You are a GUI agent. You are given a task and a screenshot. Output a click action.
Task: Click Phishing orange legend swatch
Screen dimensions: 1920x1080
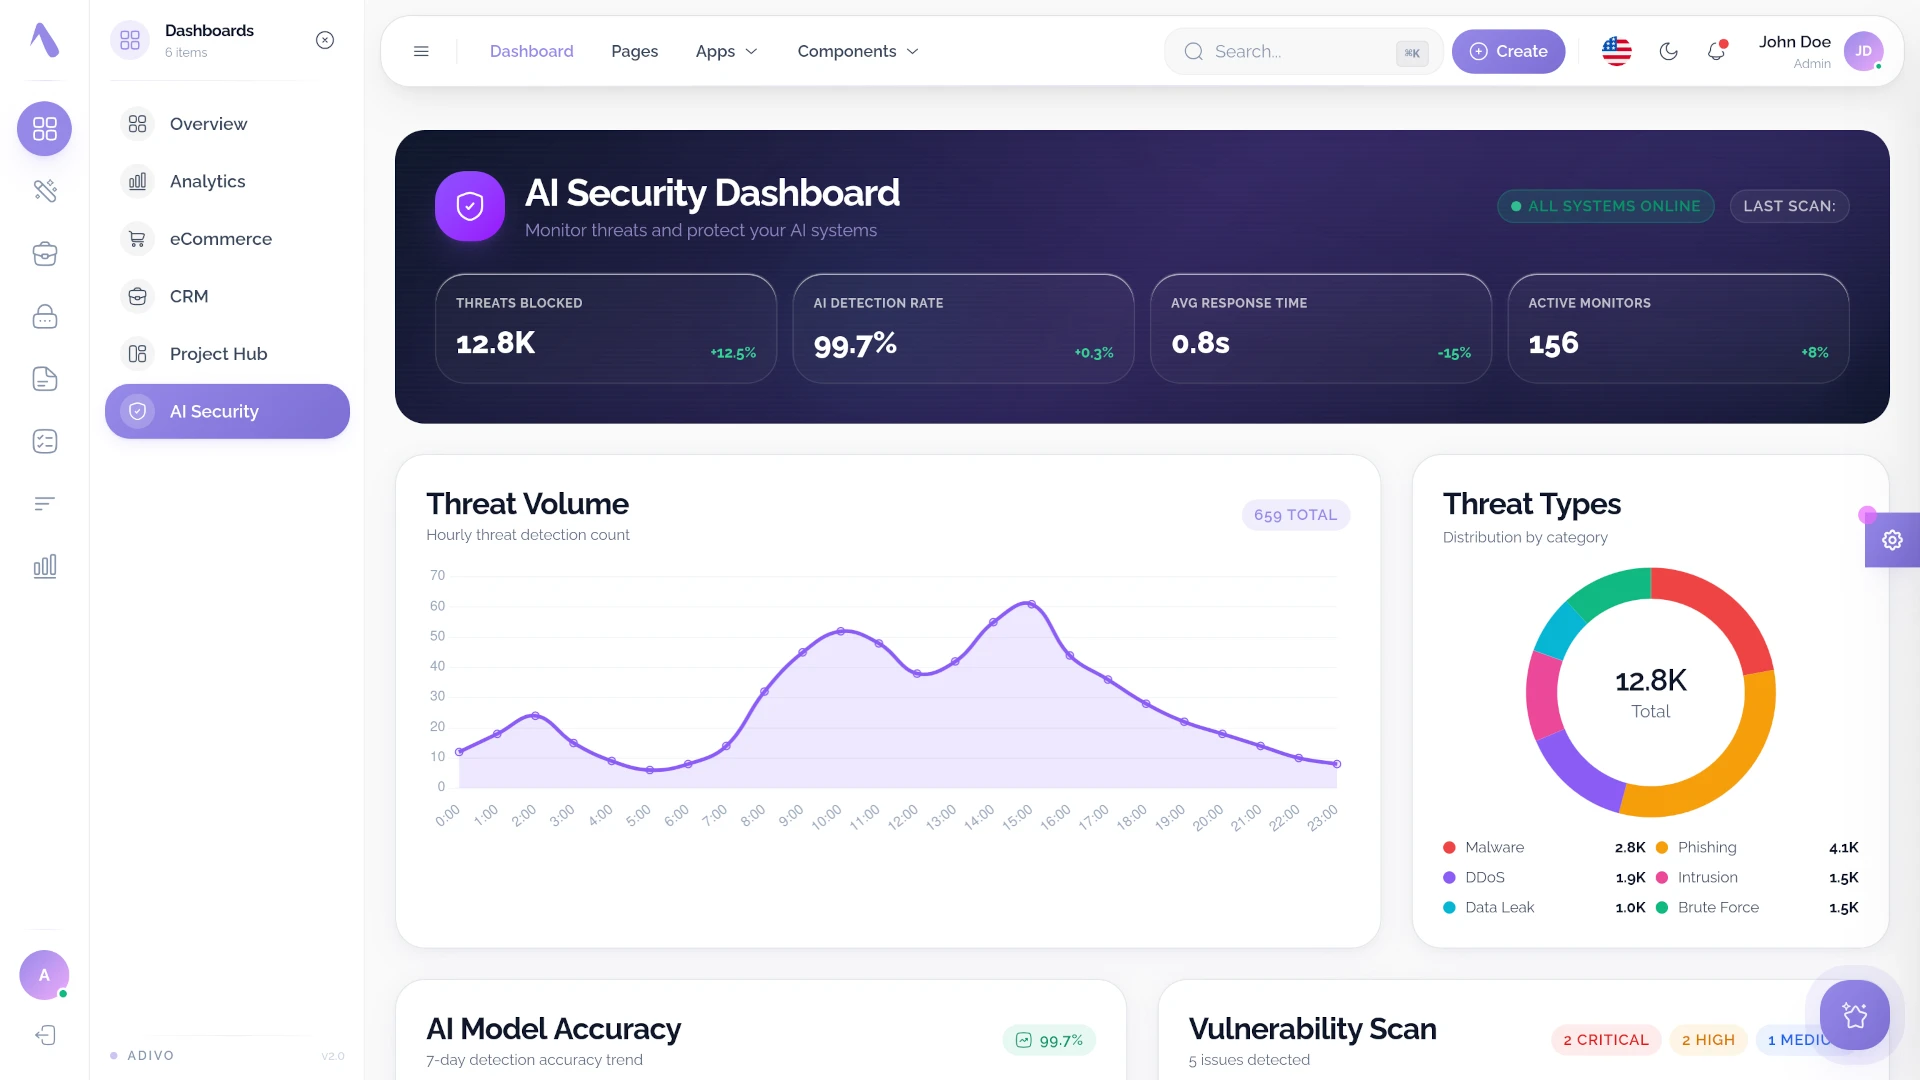1662,847
